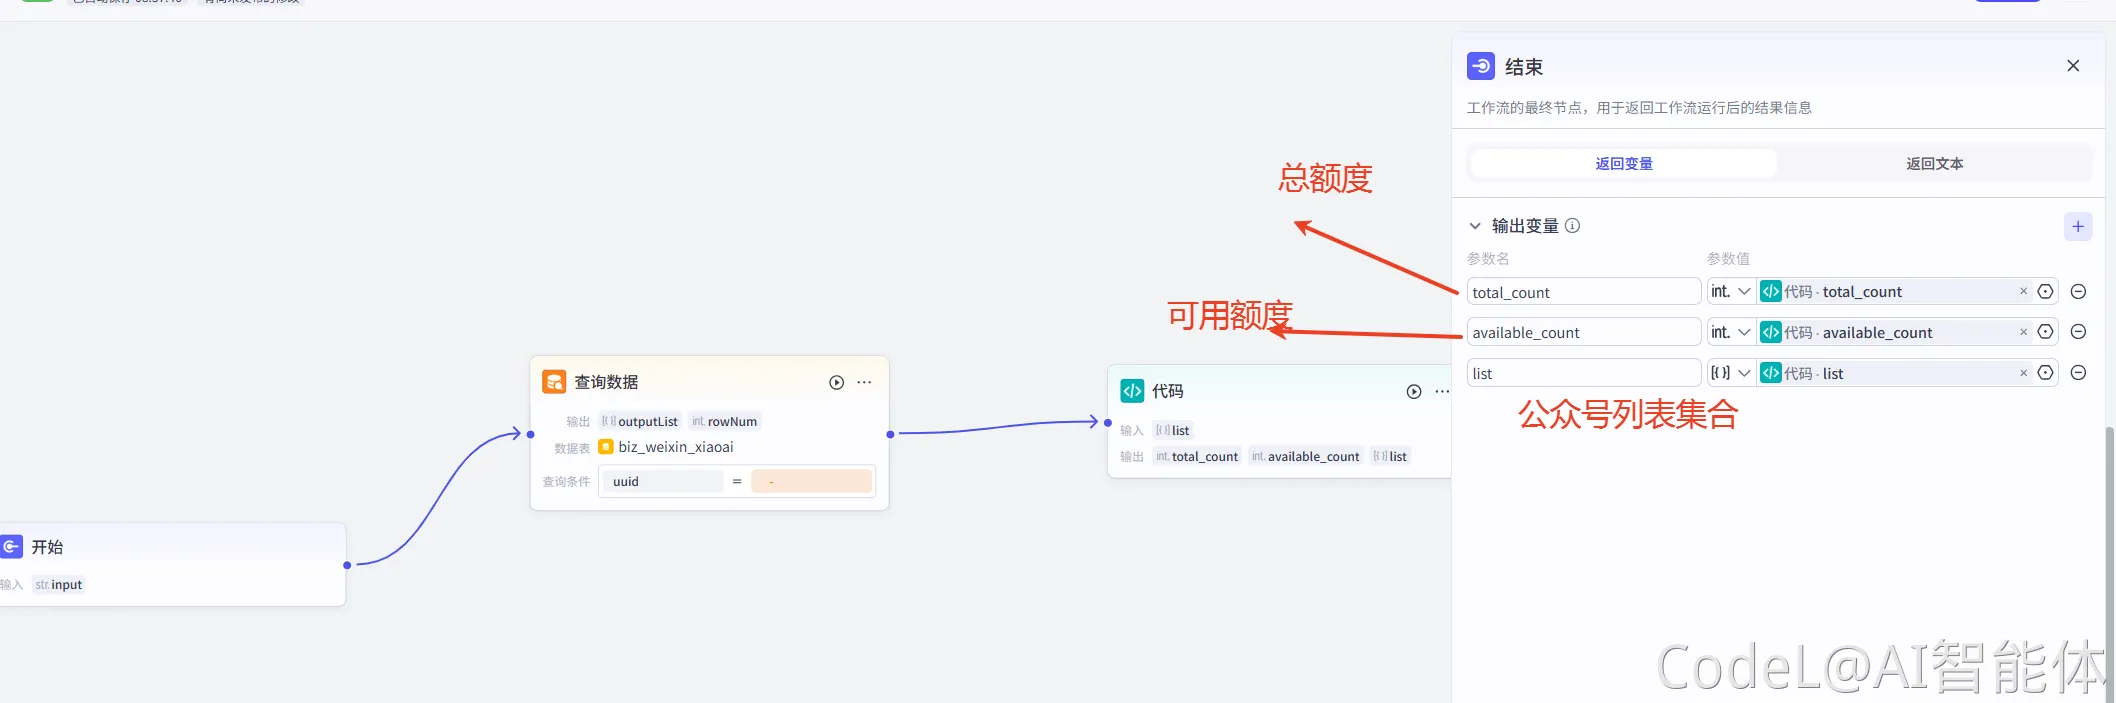Image resolution: width=2116 pixels, height=703 pixels.
Task: Switch to the 返回文本 tab
Action: pos(1934,163)
